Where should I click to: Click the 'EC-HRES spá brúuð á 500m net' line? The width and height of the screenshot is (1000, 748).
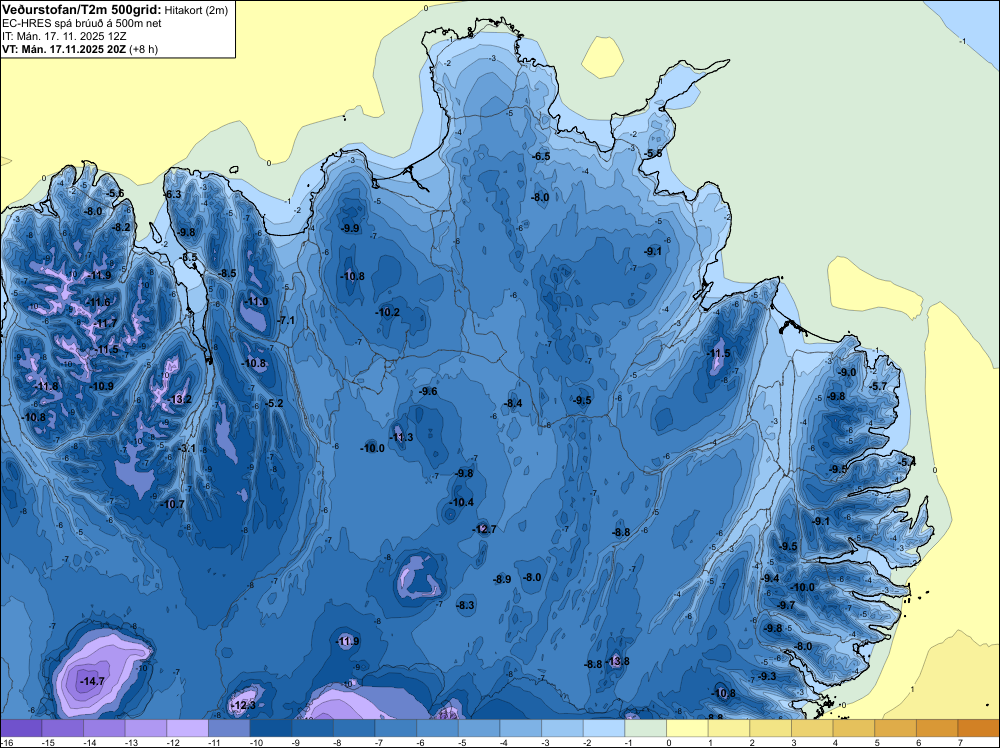(82, 24)
